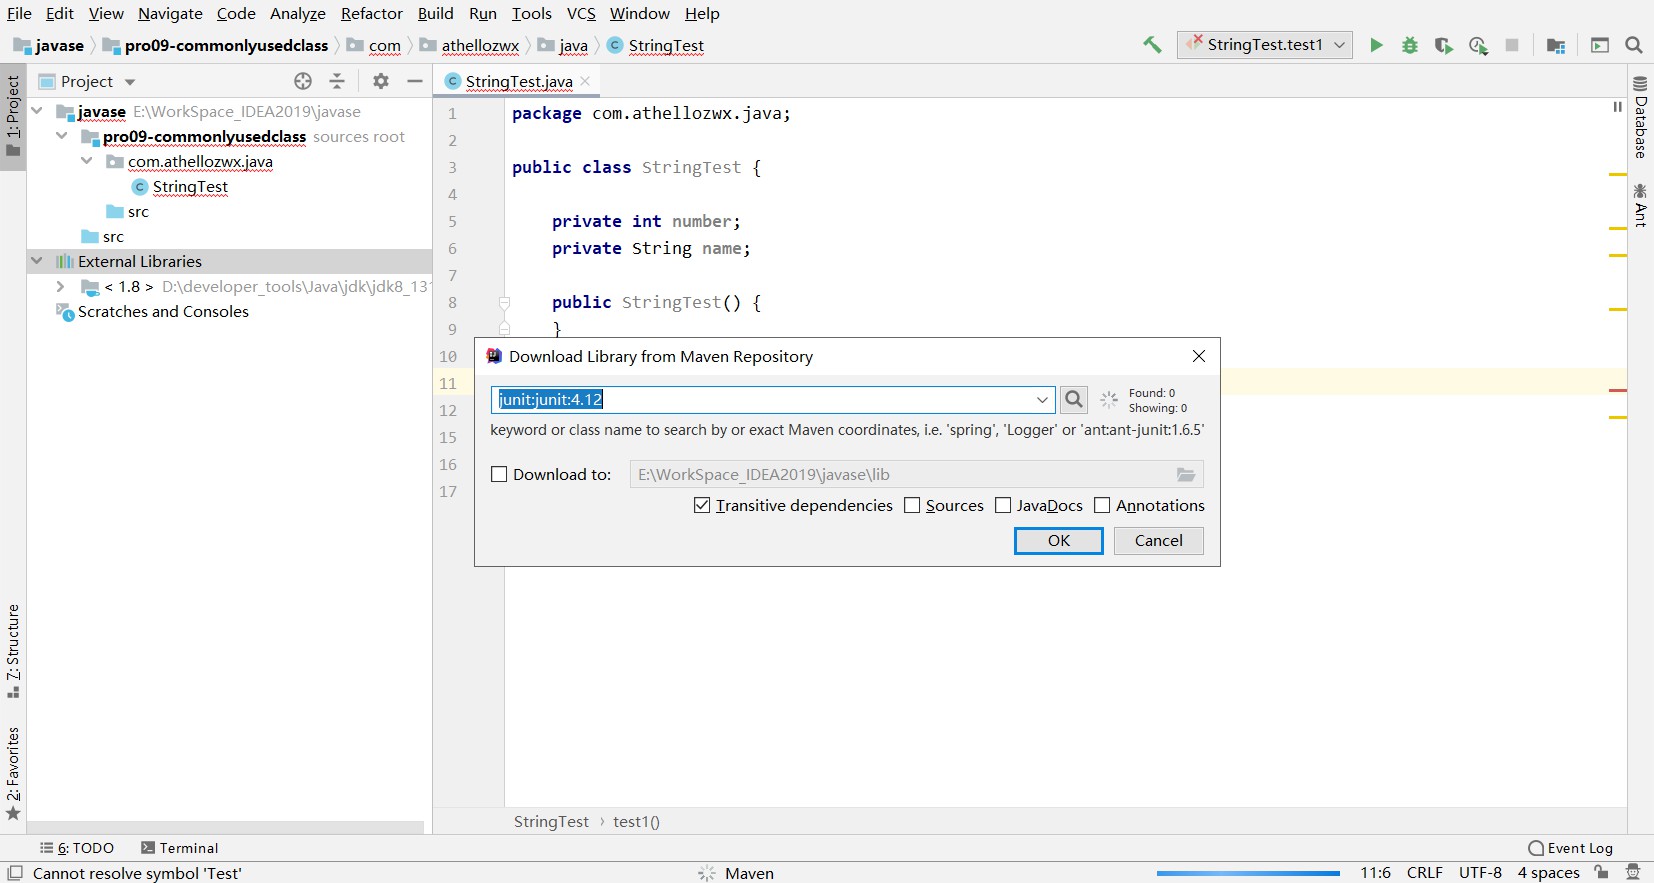Click the inspector face icon in status bar
1654x883 pixels.
pyautogui.click(x=1633, y=872)
